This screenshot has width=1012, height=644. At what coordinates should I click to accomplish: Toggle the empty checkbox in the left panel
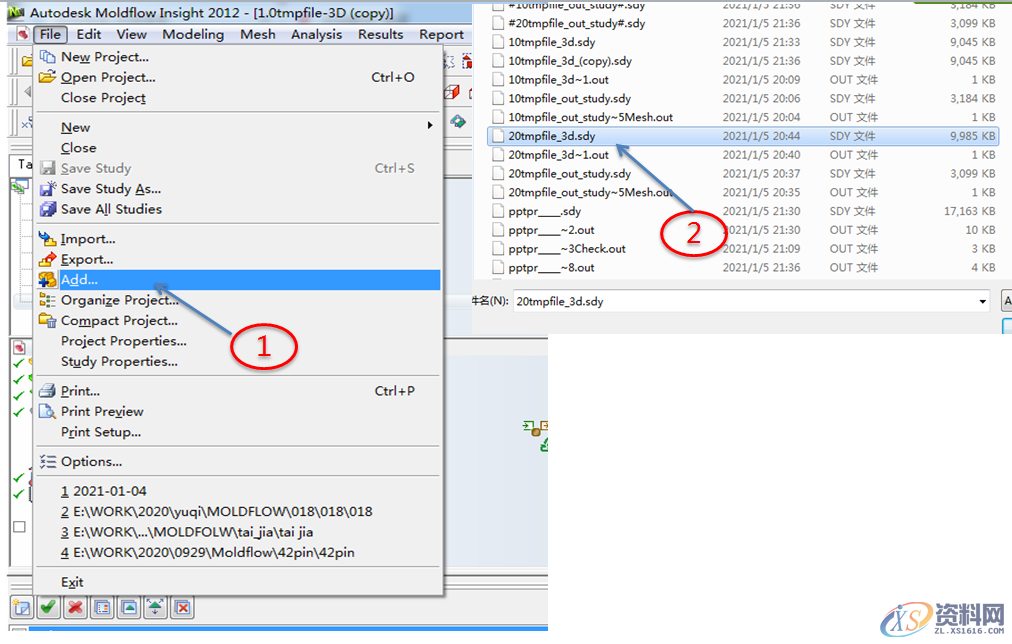coord(19,527)
